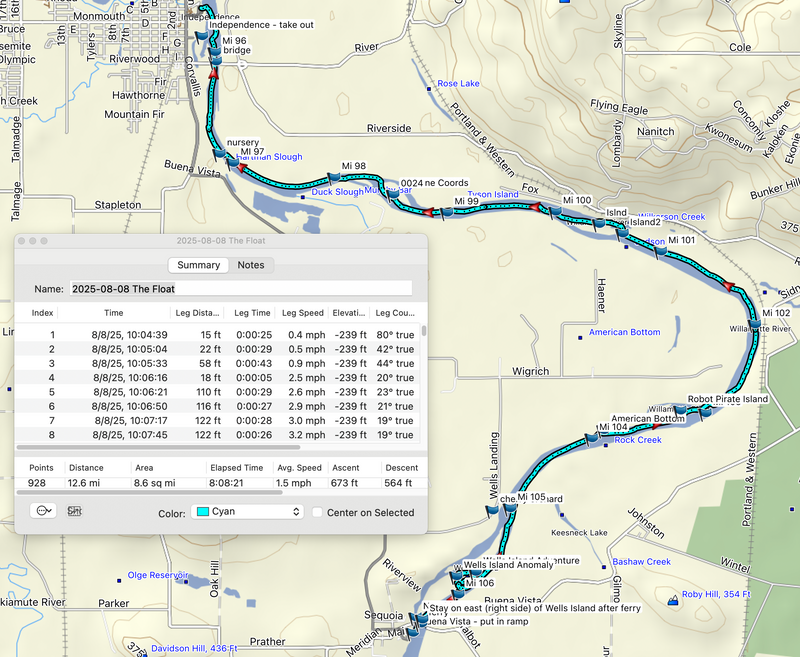Select the Rock Creek point marker

point(606,445)
